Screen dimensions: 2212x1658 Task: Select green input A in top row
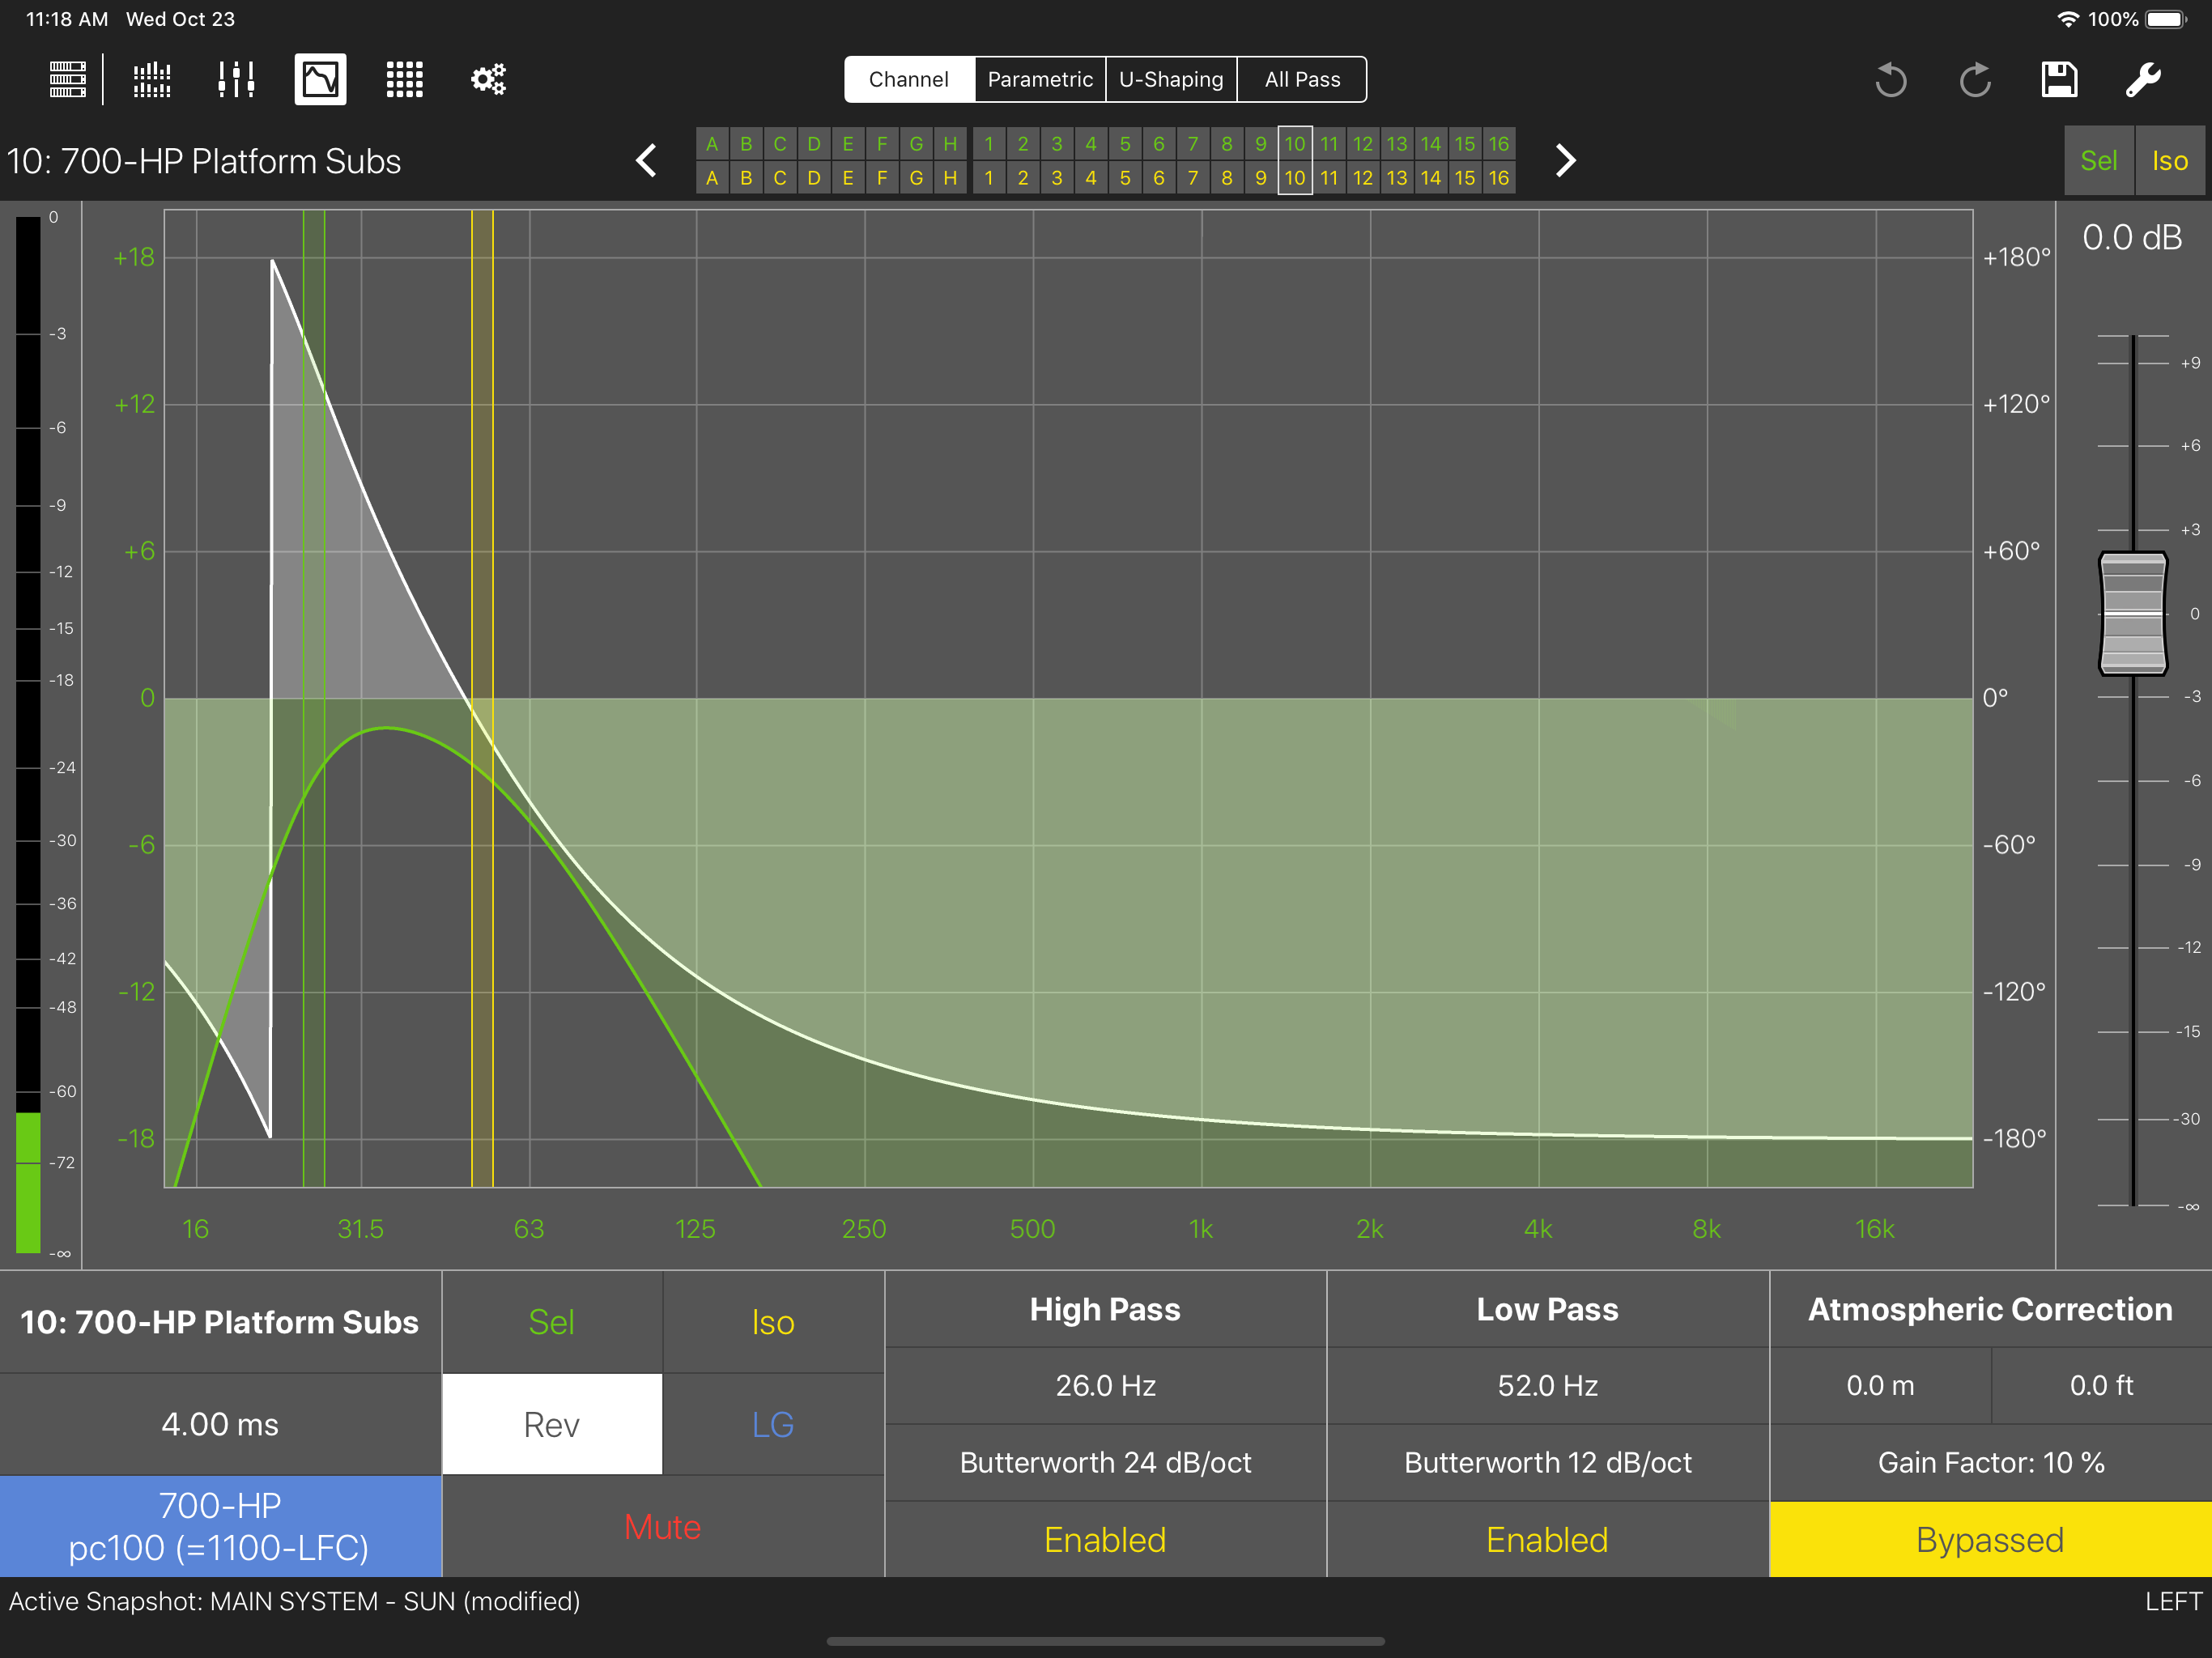tap(712, 143)
